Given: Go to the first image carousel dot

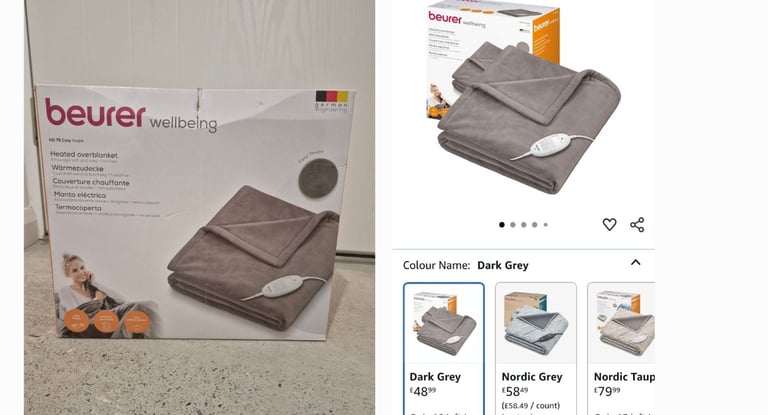Looking at the screenshot, I should 502,225.
